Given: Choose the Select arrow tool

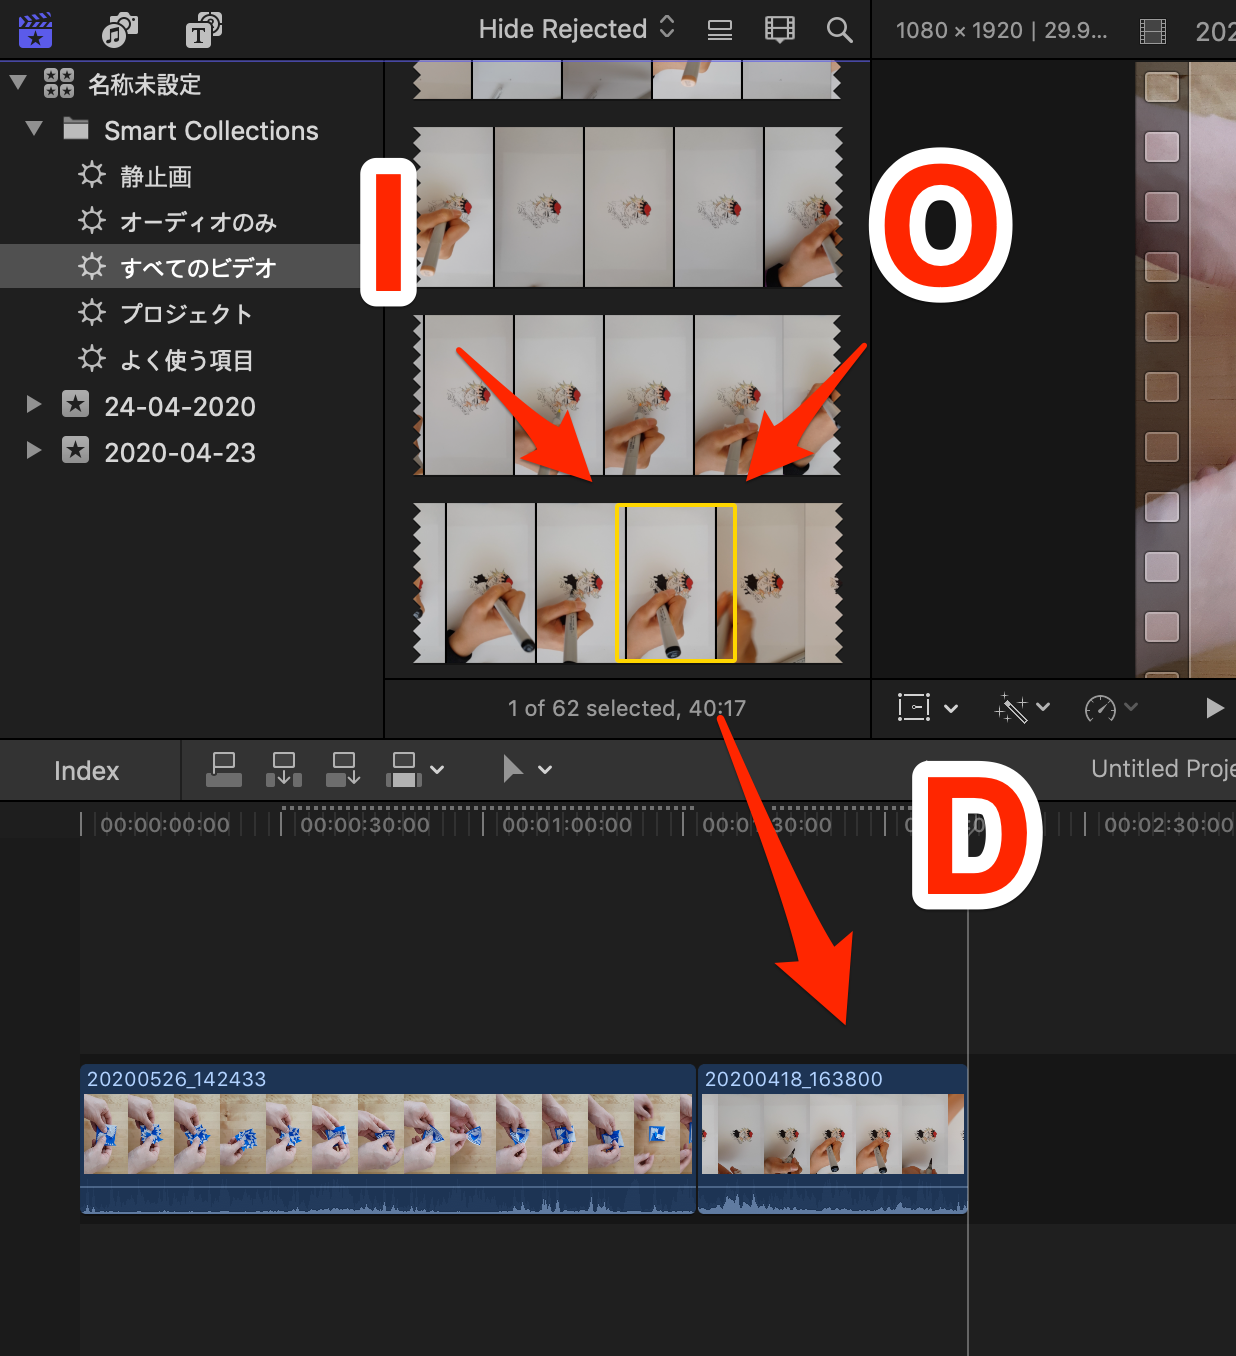Looking at the screenshot, I should (x=512, y=769).
